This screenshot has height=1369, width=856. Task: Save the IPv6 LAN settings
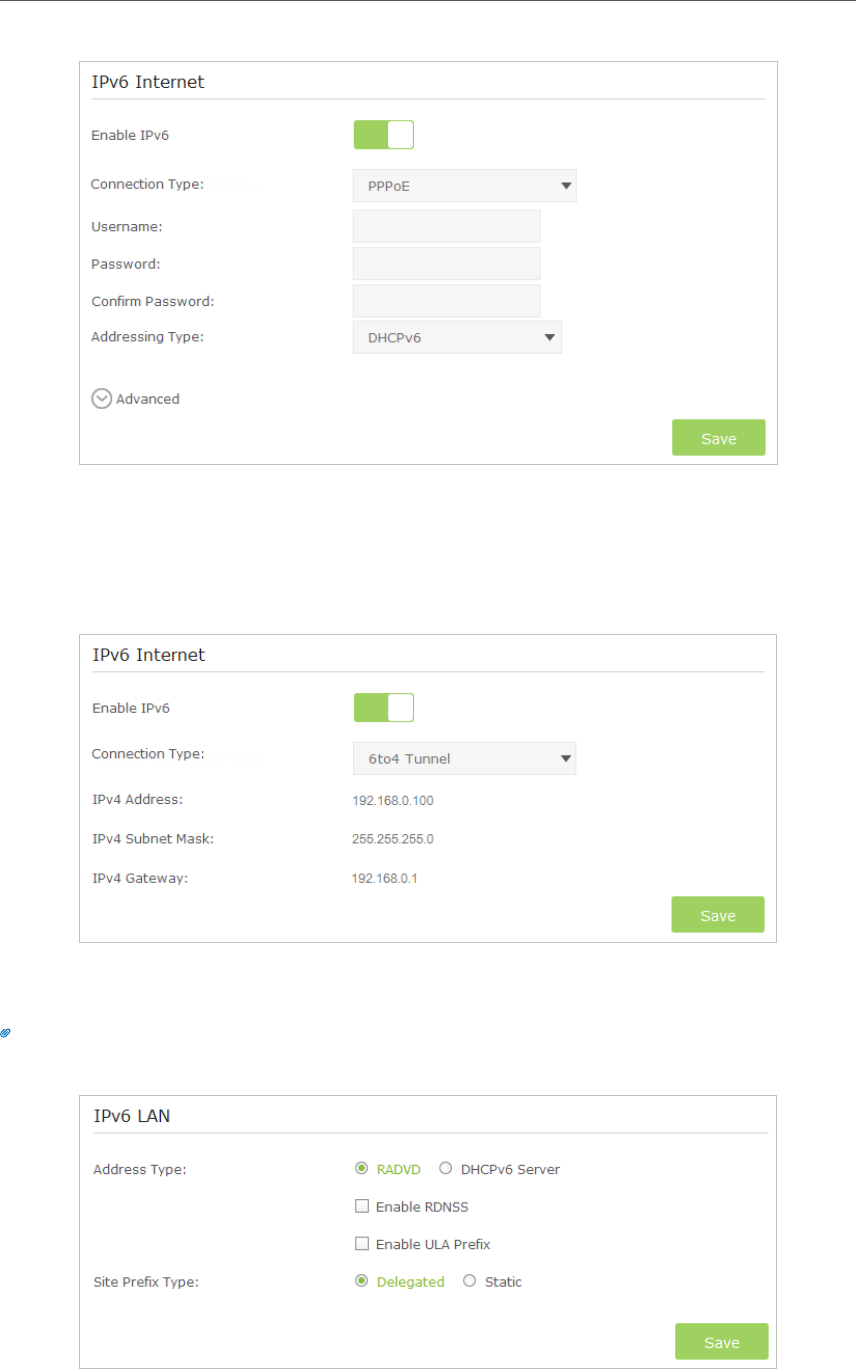pos(721,1342)
